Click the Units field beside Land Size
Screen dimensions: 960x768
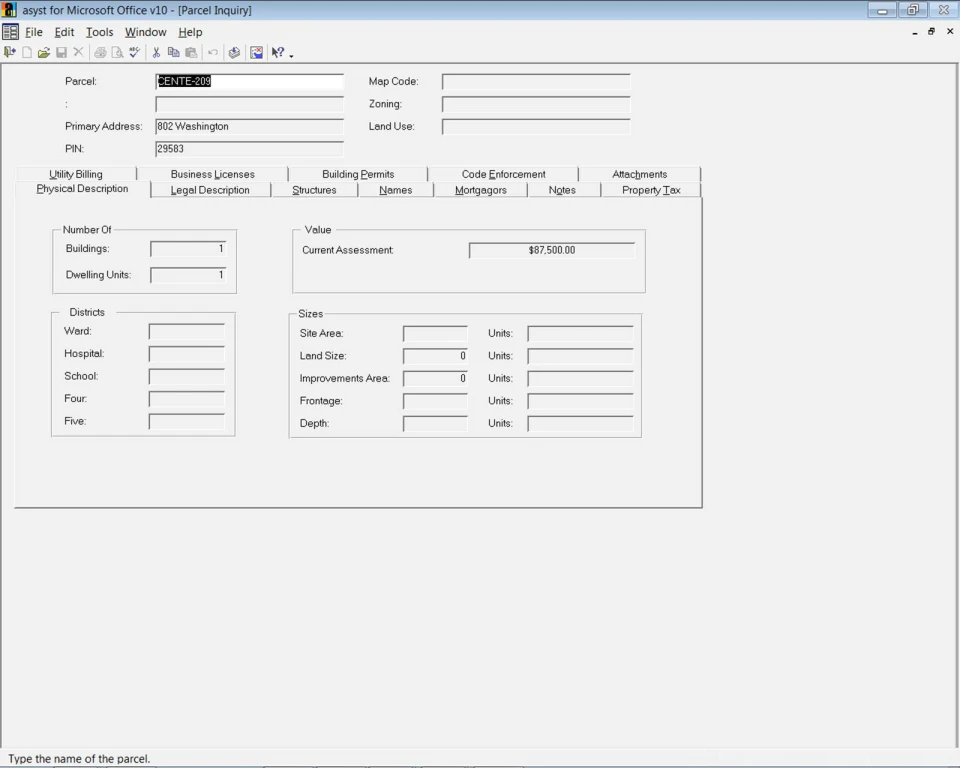580,356
